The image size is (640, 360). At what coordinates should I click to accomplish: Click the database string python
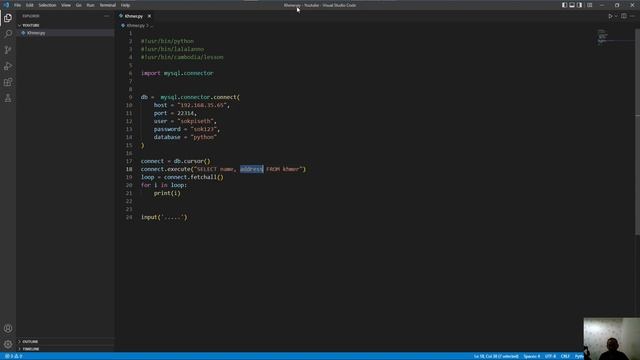point(203,137)
